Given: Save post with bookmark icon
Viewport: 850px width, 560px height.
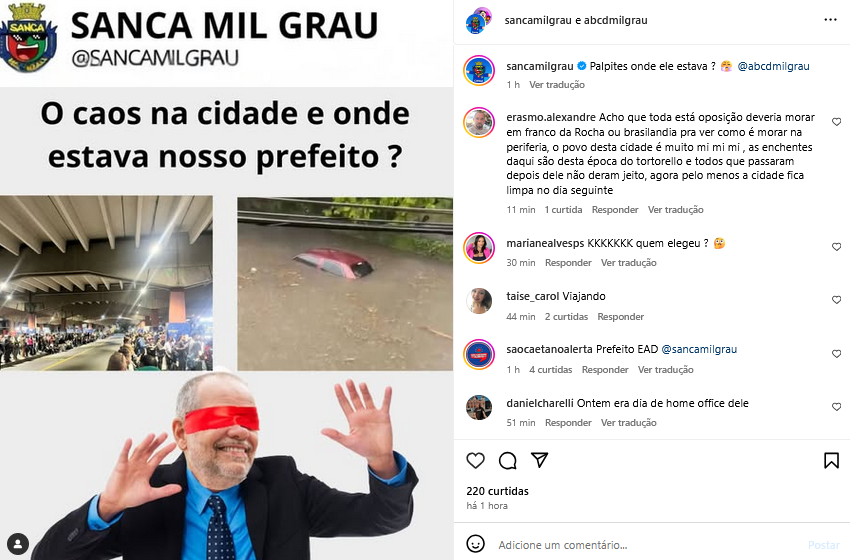Looking at the screenshot, I should pyautogui.click(x=831, y=460).
